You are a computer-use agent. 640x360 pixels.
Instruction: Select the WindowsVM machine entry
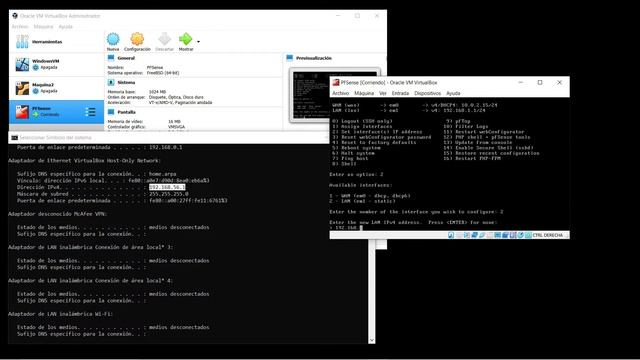(x=56, y=64)
